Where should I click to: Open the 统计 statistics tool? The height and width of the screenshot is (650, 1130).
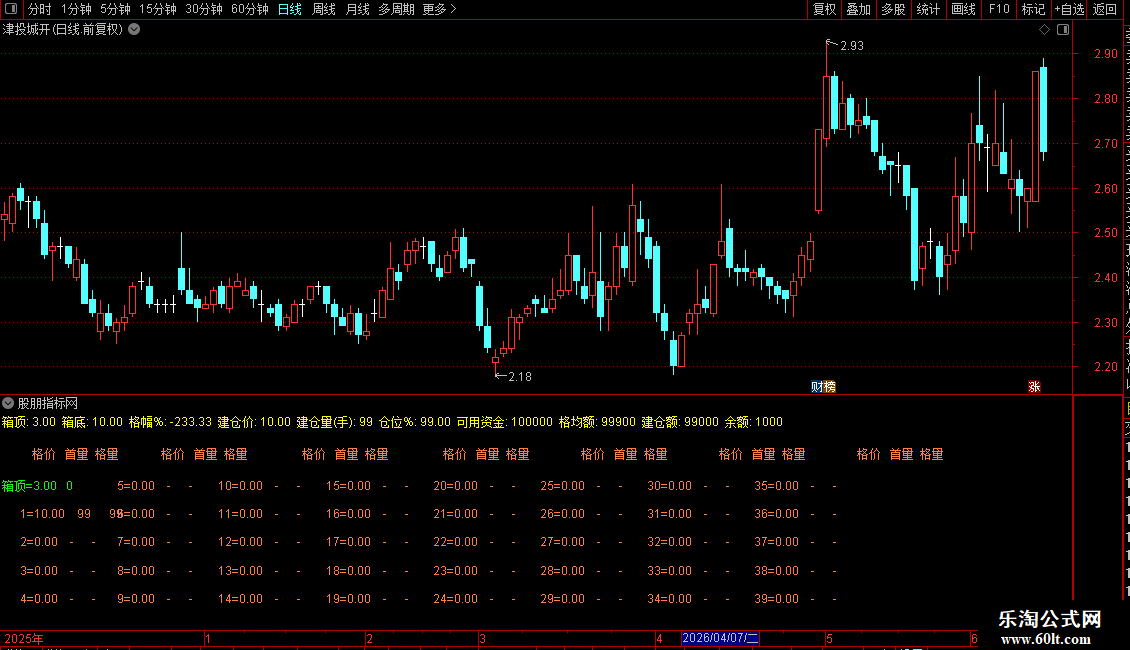(x=928, y=9)
